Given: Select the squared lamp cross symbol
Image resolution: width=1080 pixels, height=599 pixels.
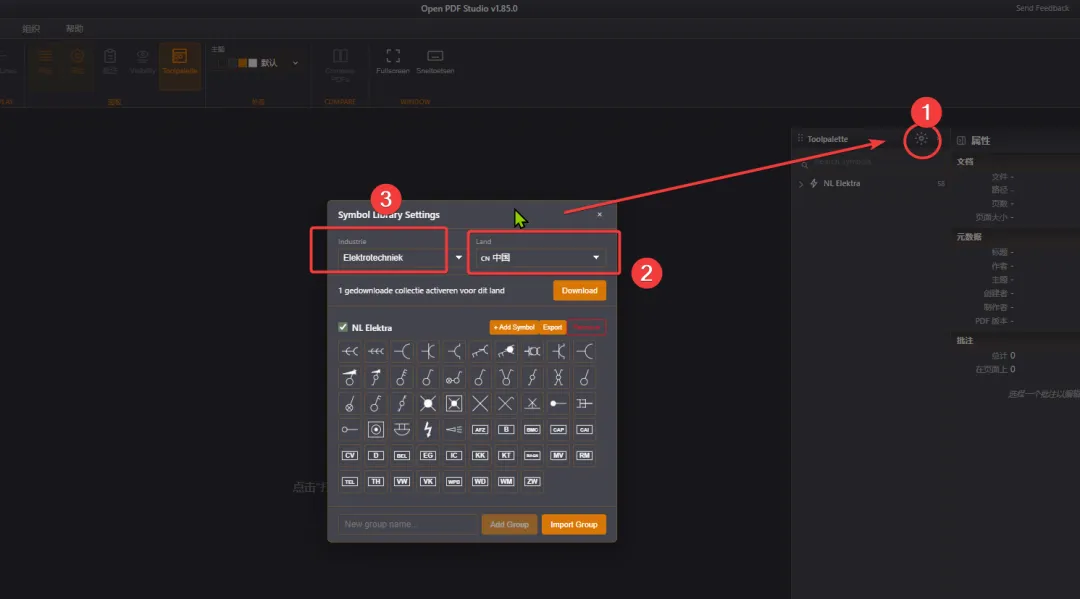Looking at the screenshot, I should (454, 403).
